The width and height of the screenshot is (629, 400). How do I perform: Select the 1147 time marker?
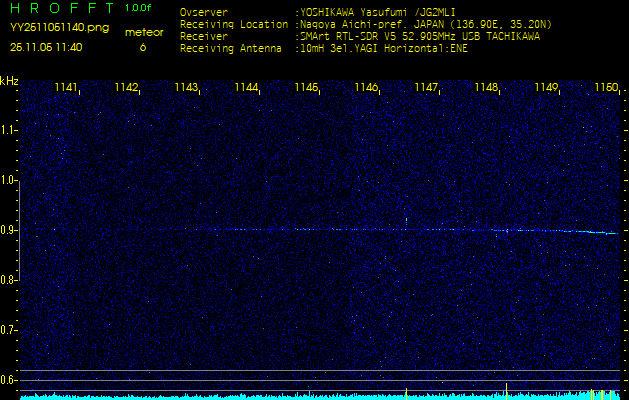[x=426, y=88]
